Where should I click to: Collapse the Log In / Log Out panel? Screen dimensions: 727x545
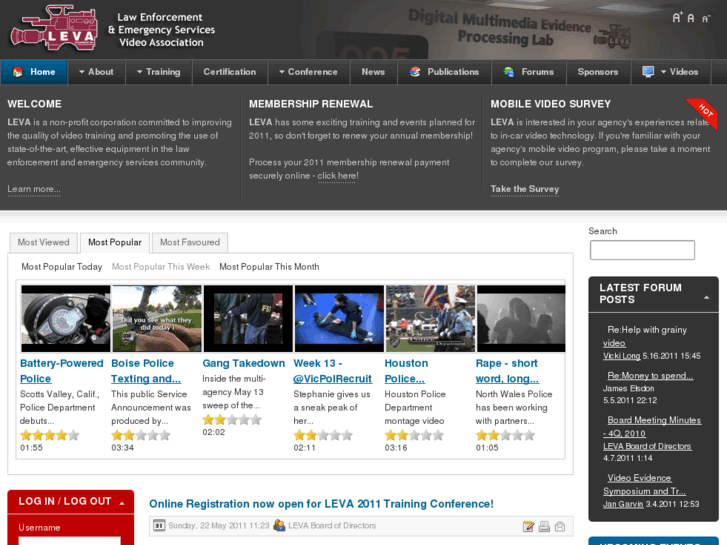coord(121,503)
